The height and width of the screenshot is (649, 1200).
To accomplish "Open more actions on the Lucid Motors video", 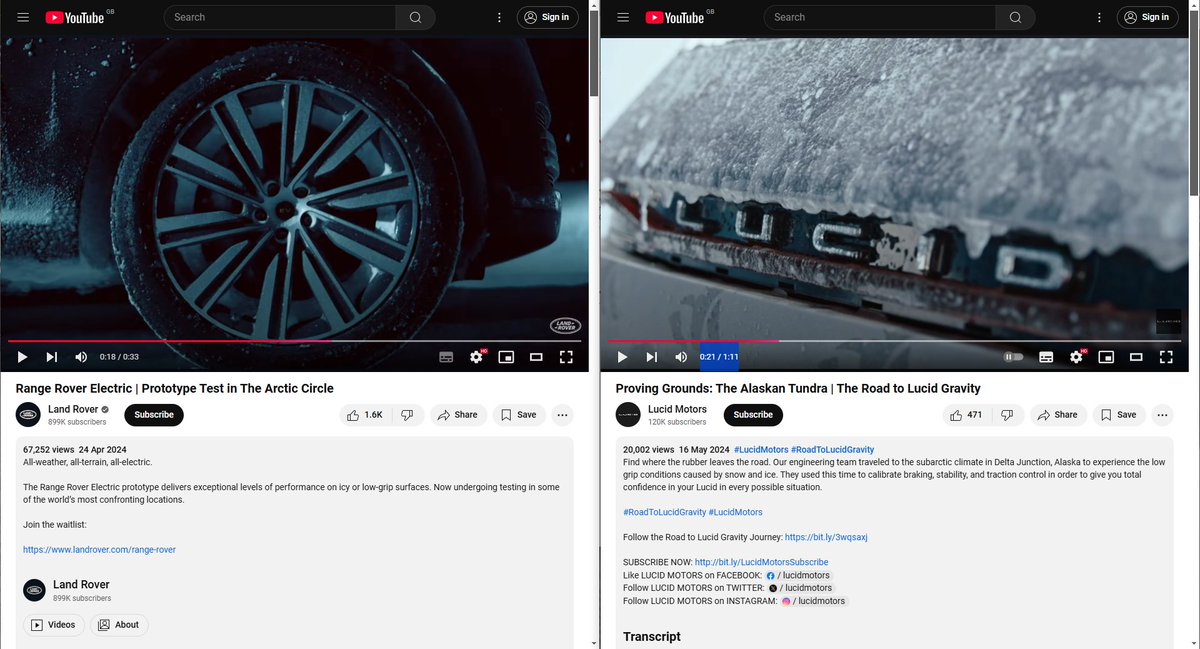I will pyautogui.click(x=1162, y=414).
